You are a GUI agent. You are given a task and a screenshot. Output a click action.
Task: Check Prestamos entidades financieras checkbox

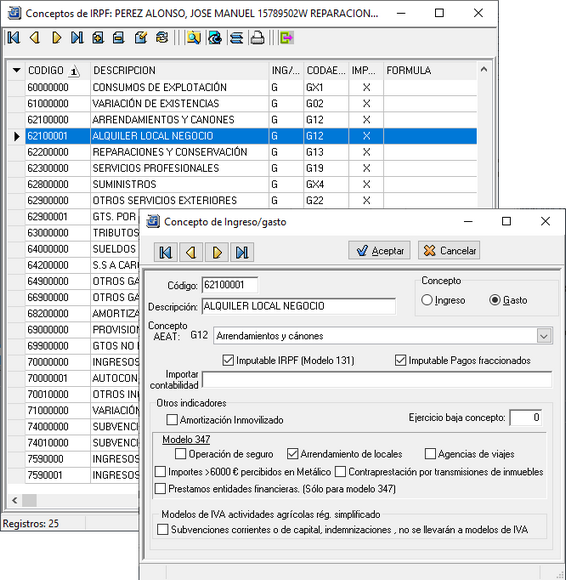coord(160,489)
